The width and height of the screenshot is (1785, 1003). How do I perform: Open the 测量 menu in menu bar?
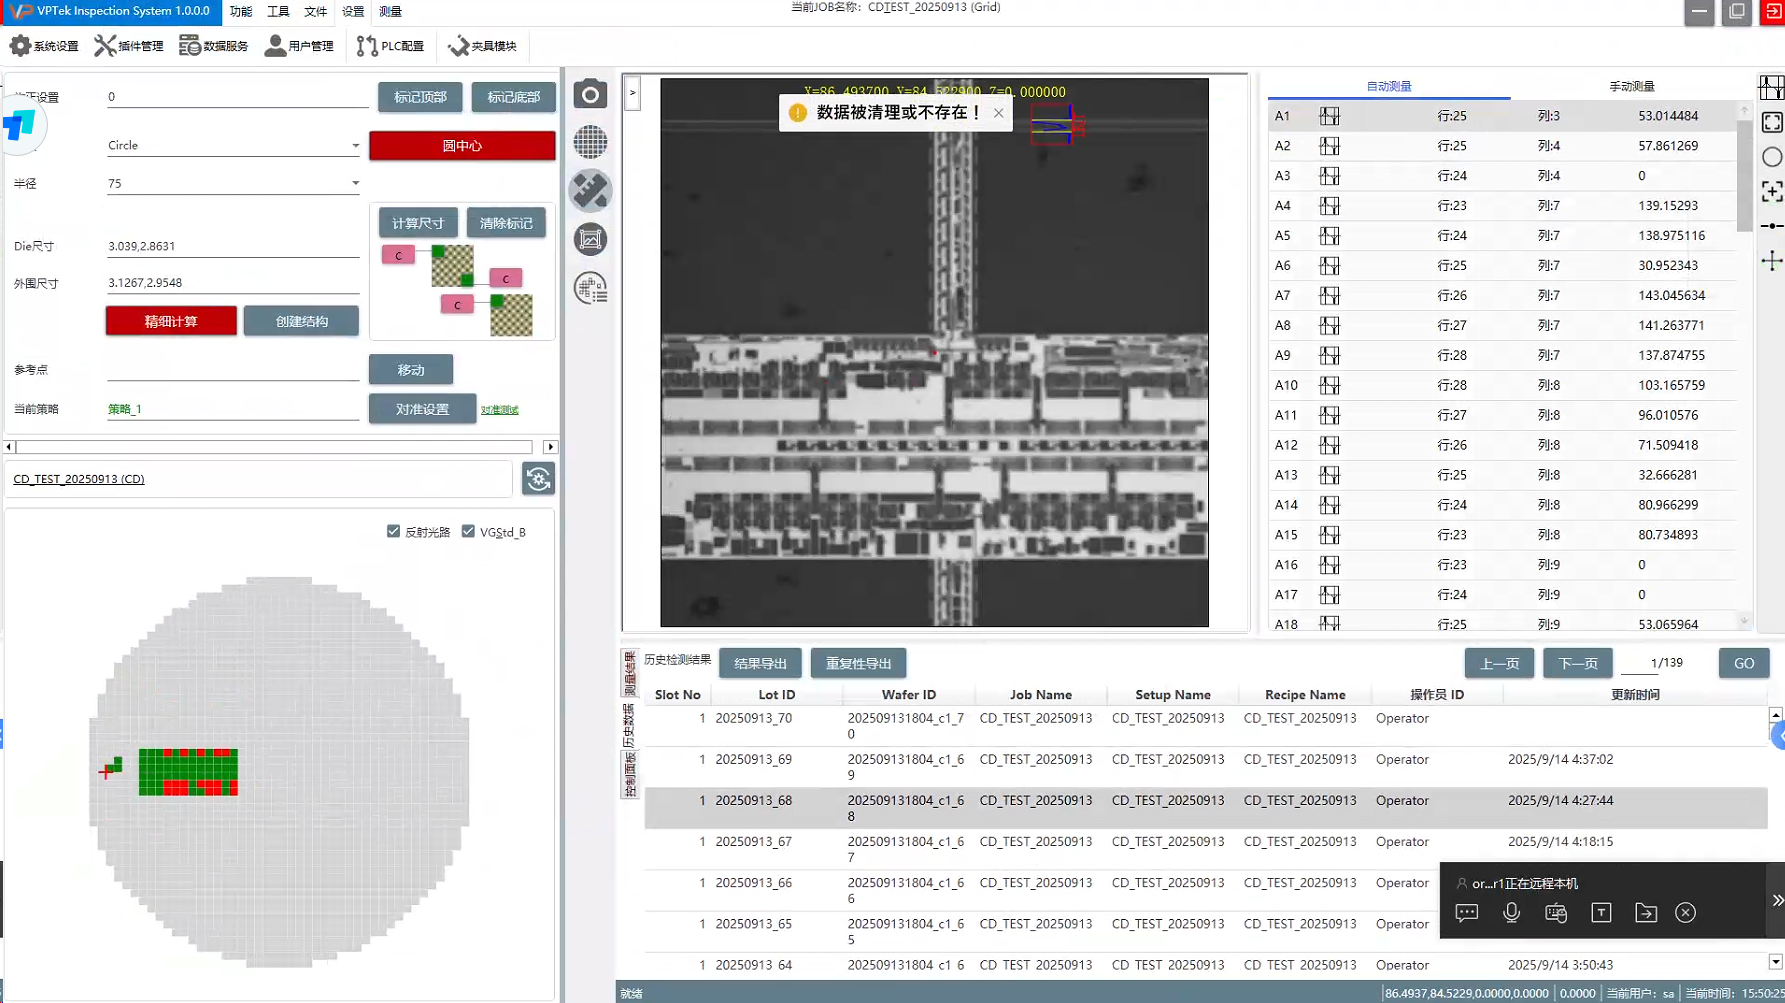[390, 12]
